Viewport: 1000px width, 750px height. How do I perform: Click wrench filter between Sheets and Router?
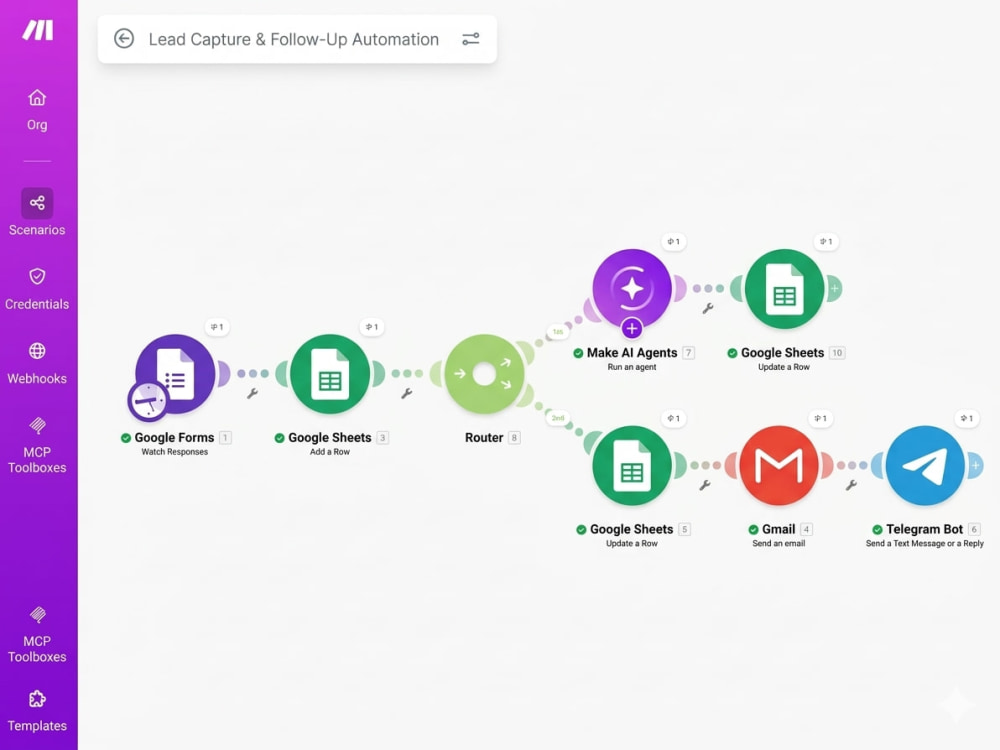pyautogui.click(x=407, y=393)
